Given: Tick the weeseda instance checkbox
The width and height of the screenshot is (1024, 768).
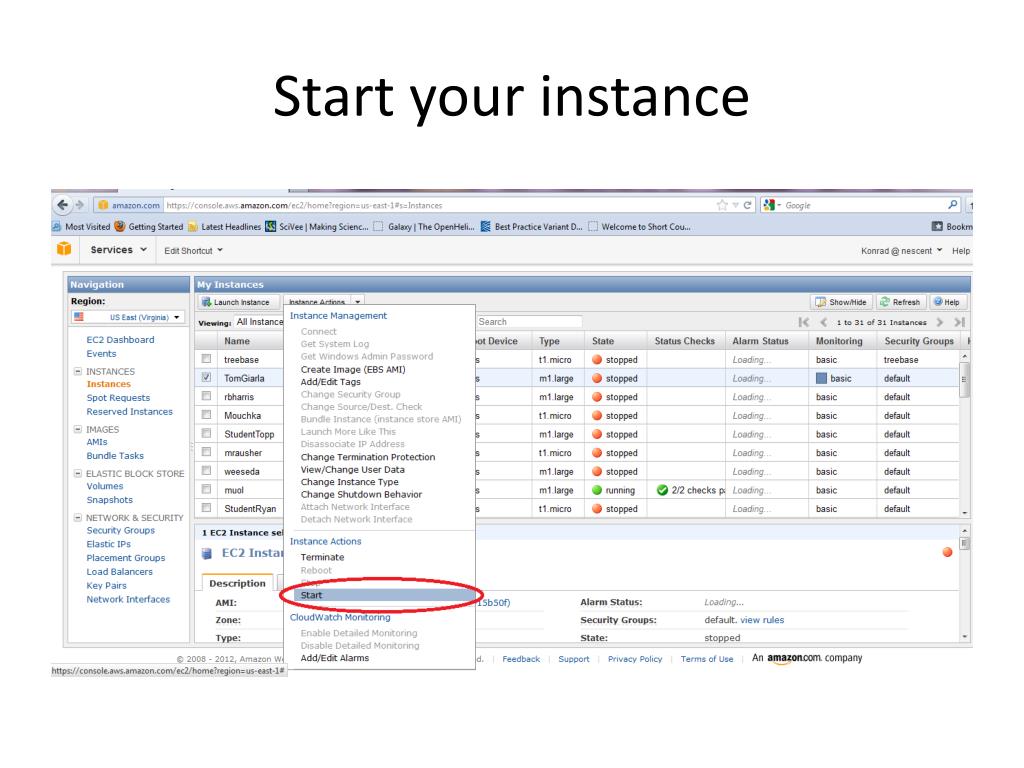Looking at the screenshot, I should tap(206, 470).
